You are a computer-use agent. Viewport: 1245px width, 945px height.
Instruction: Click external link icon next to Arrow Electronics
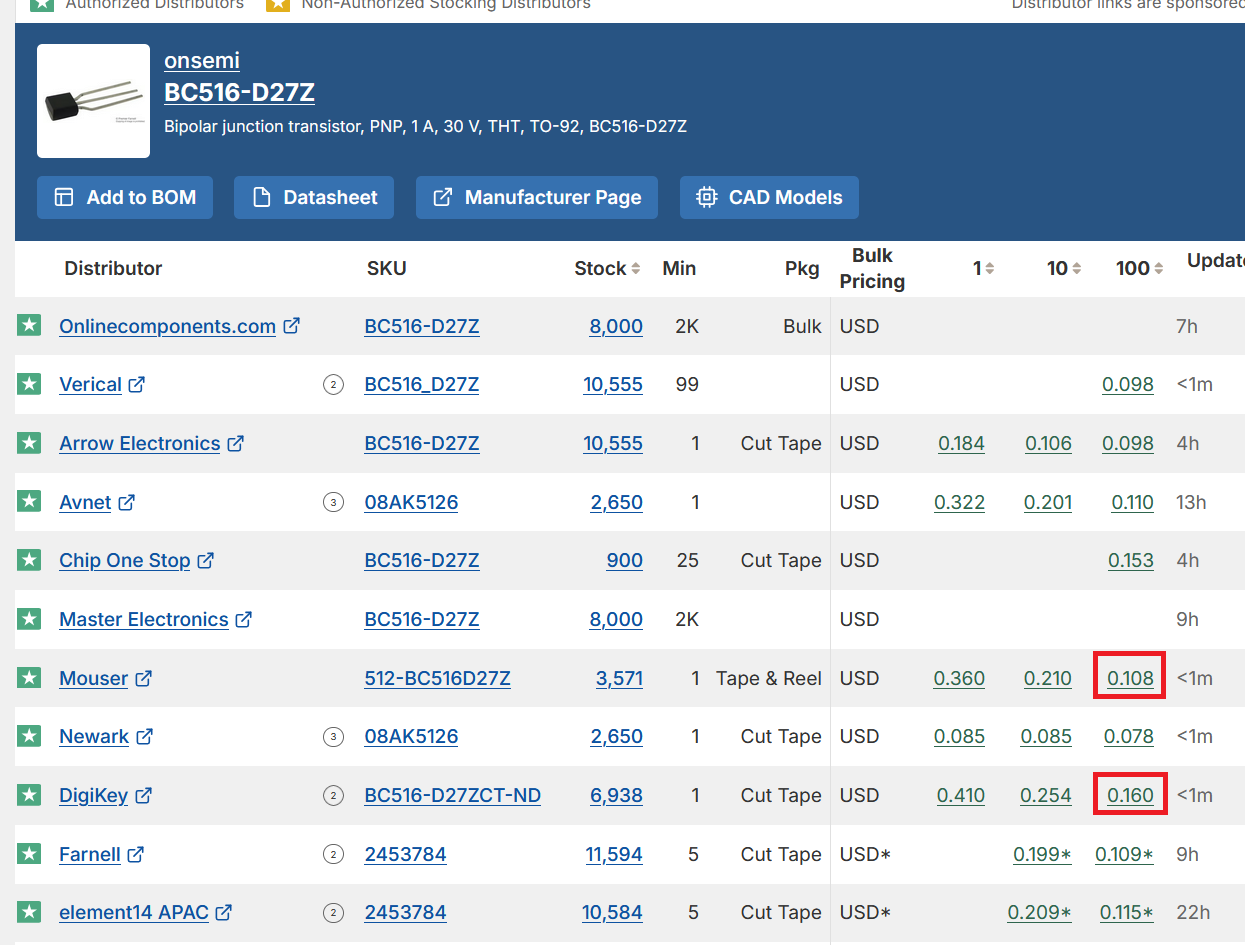click(235, 443)
